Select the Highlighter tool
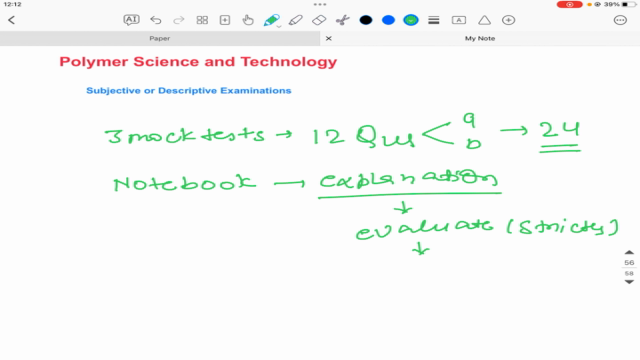 [296, 20]
